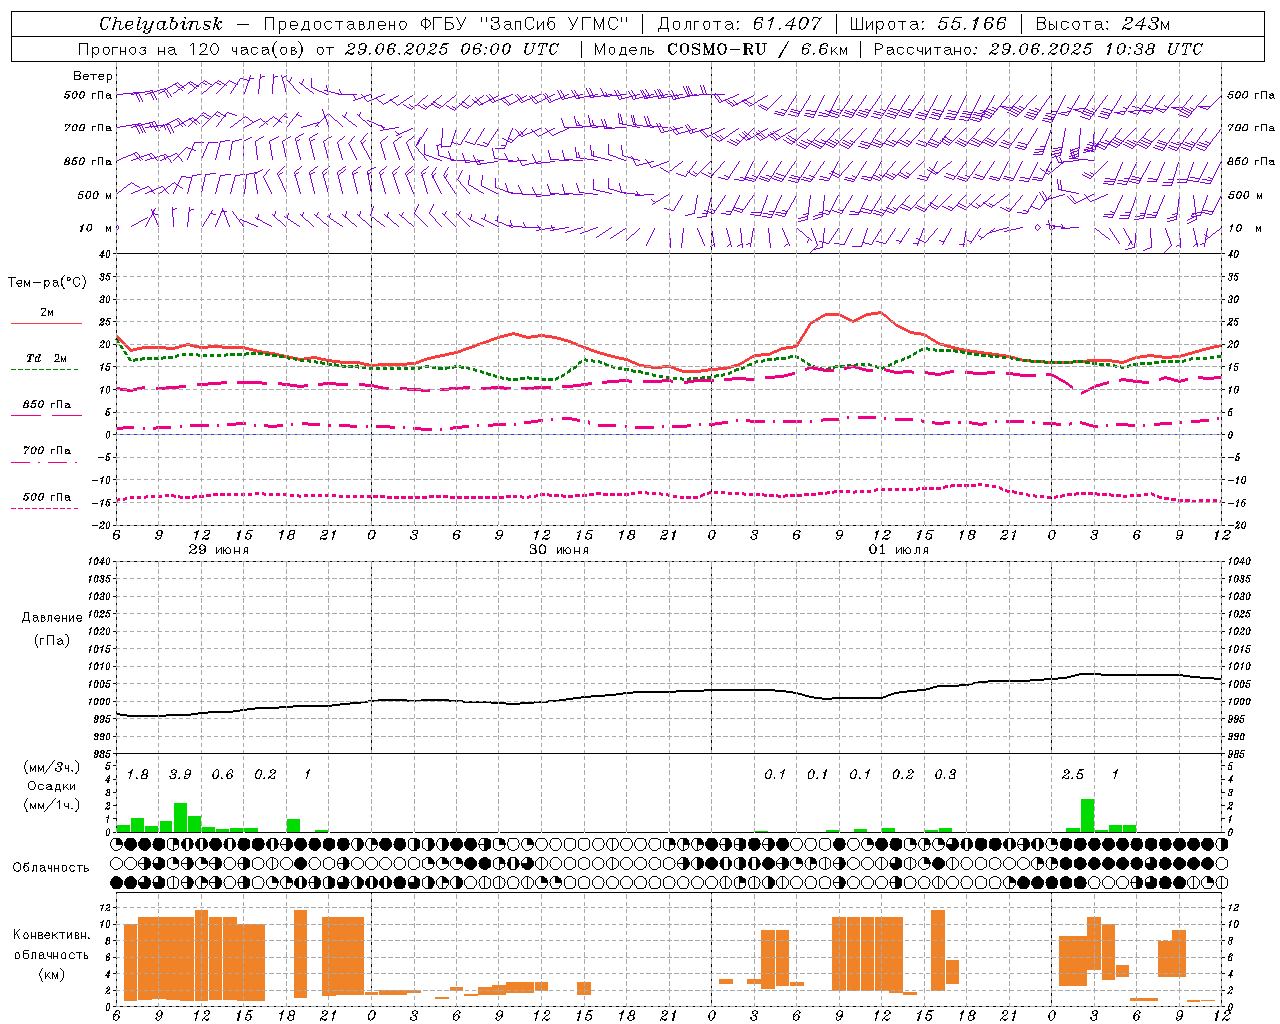Click the 'Конвективн.' convective cloud label

(x=51, y=935)
